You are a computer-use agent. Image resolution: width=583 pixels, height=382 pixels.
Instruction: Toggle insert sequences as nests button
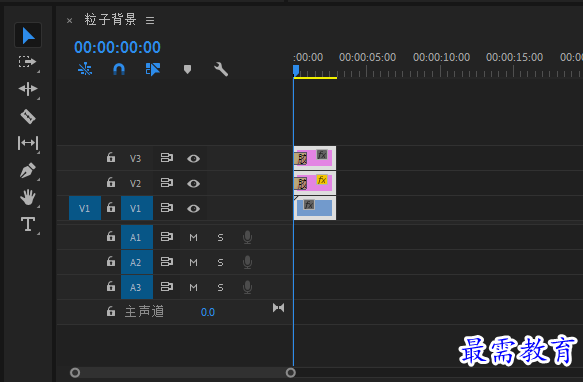tap(85, 69)
